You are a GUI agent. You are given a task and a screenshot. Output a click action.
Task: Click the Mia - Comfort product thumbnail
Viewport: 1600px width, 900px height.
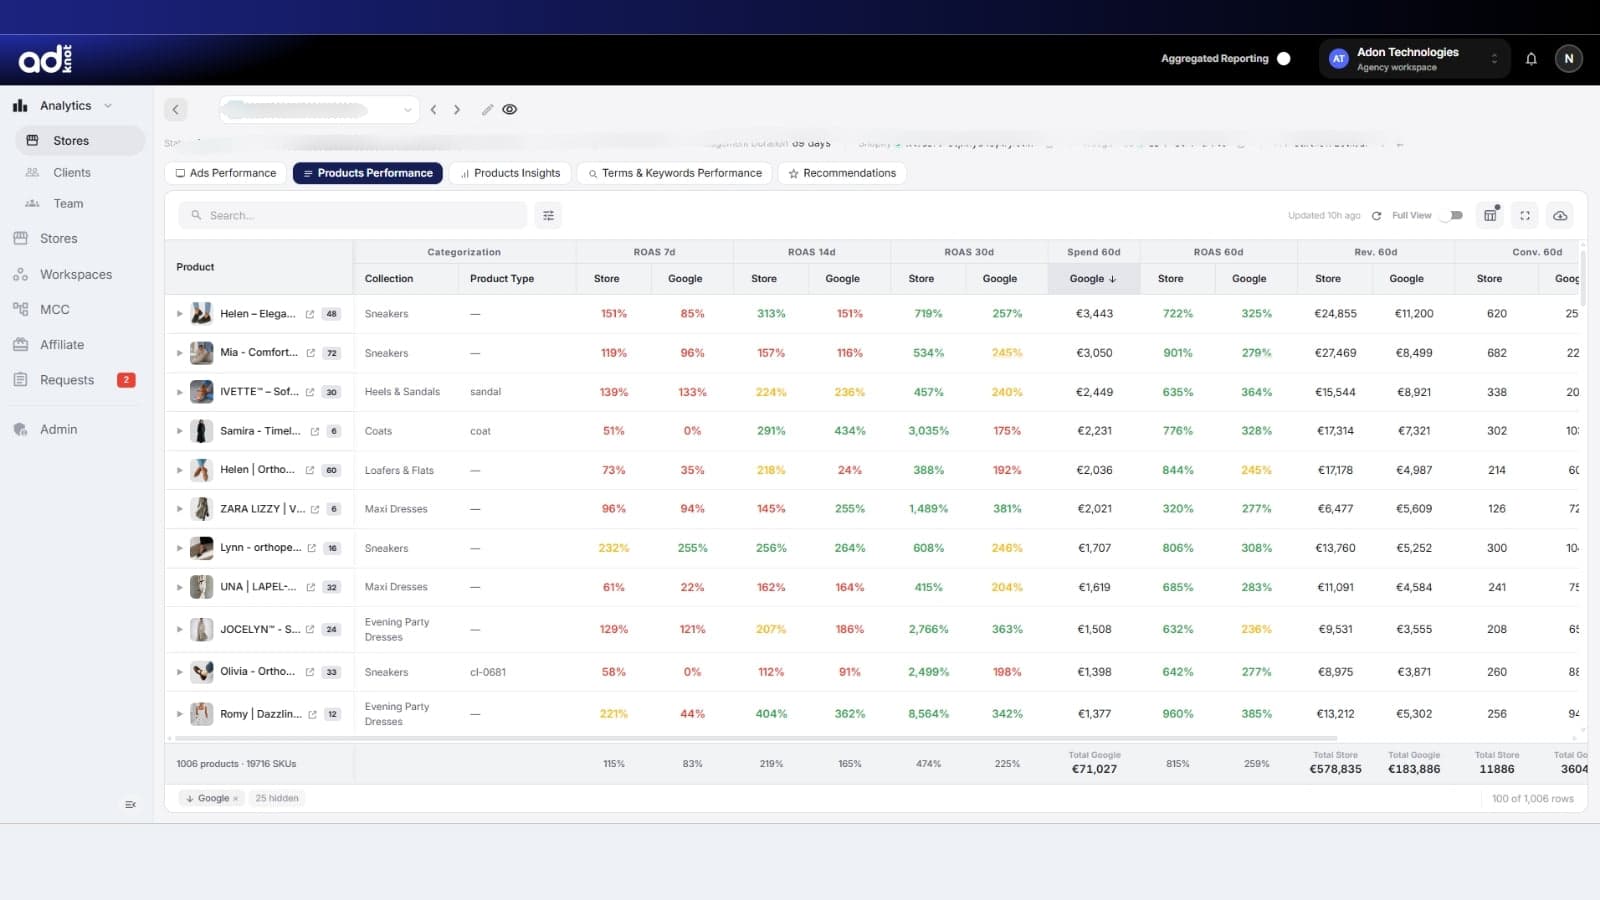click(x=202, y=353)
